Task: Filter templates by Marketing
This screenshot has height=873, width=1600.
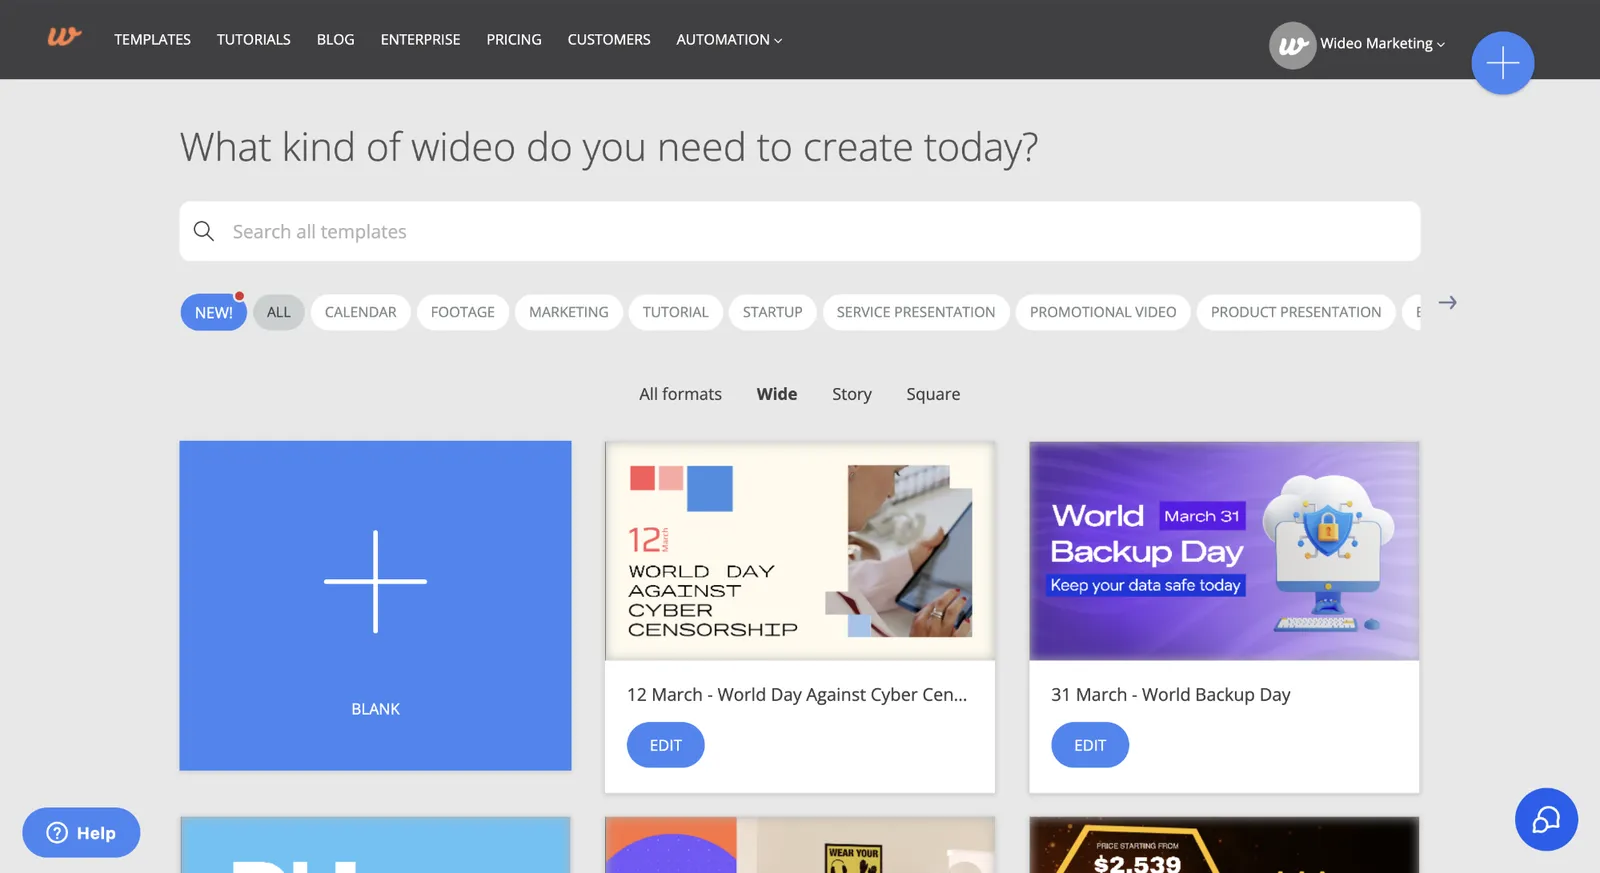Action: pyautogui.click(x=569, y=312)
